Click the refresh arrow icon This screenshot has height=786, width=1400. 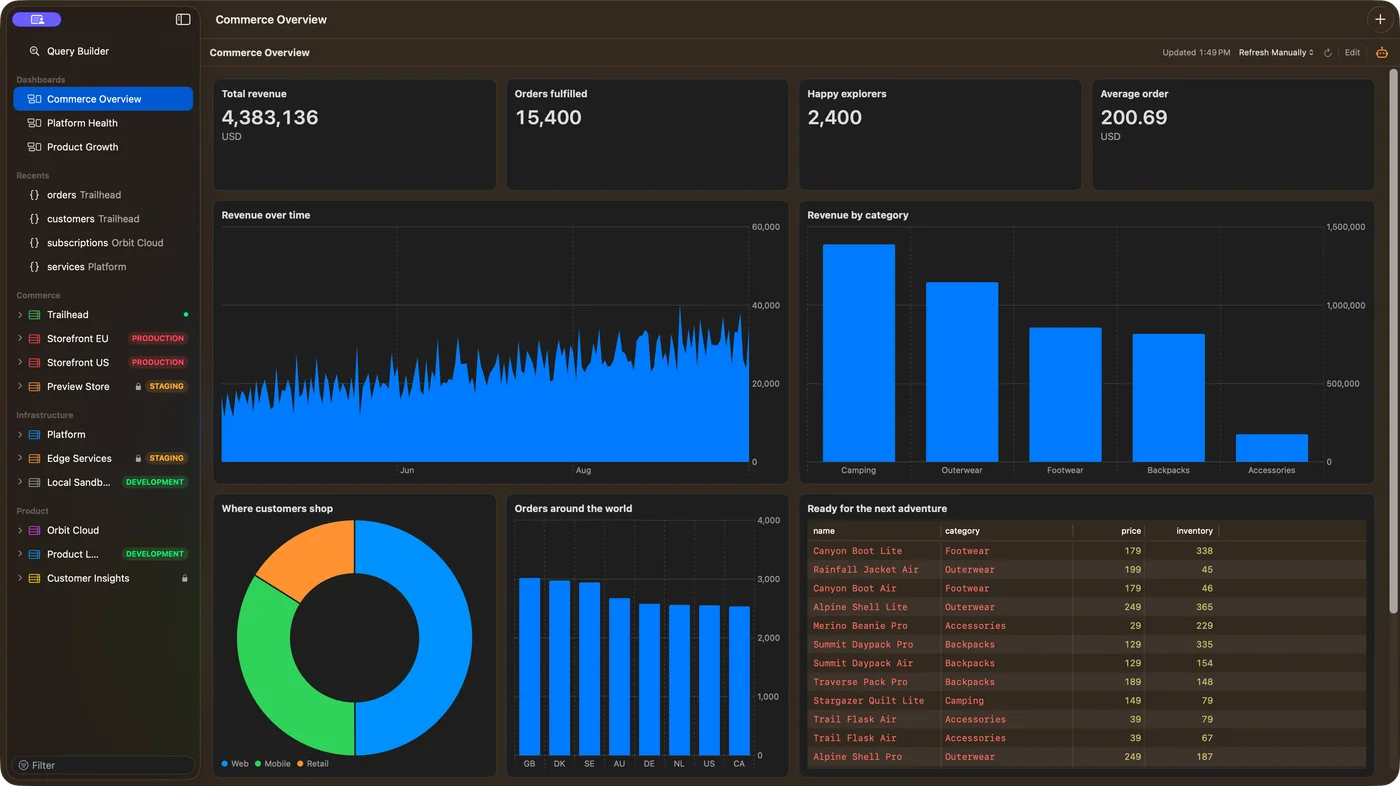click(x=1328, y=53)
